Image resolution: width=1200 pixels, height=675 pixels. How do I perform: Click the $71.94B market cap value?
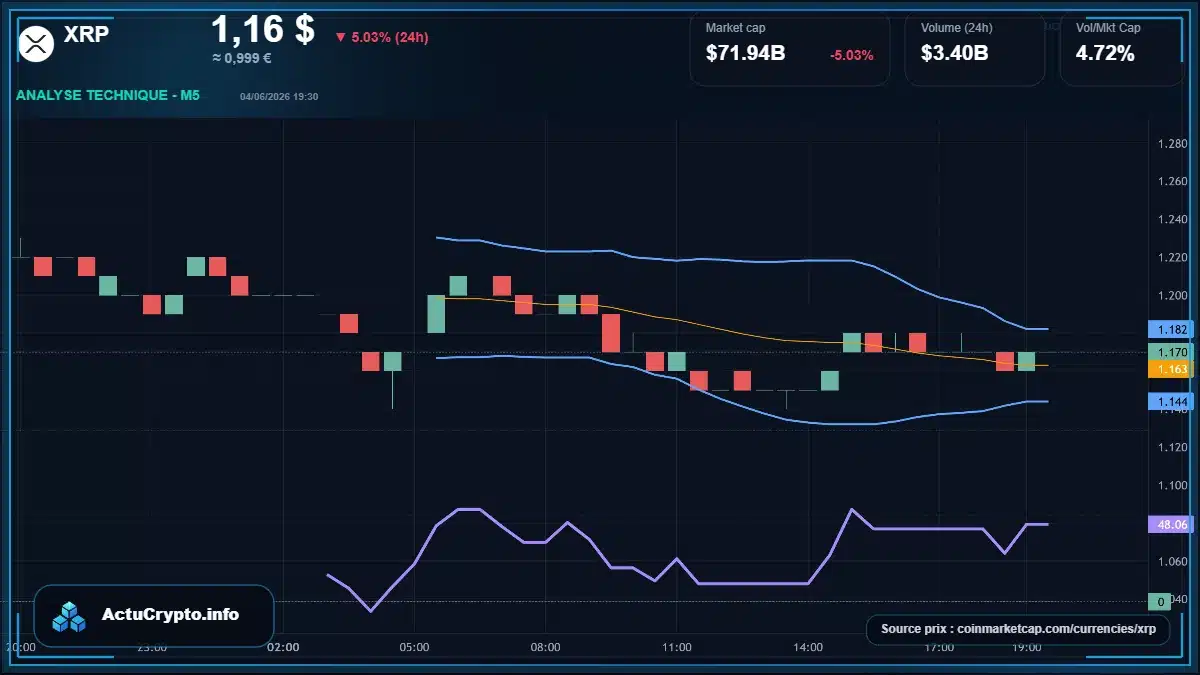click(x=745, y=54)
